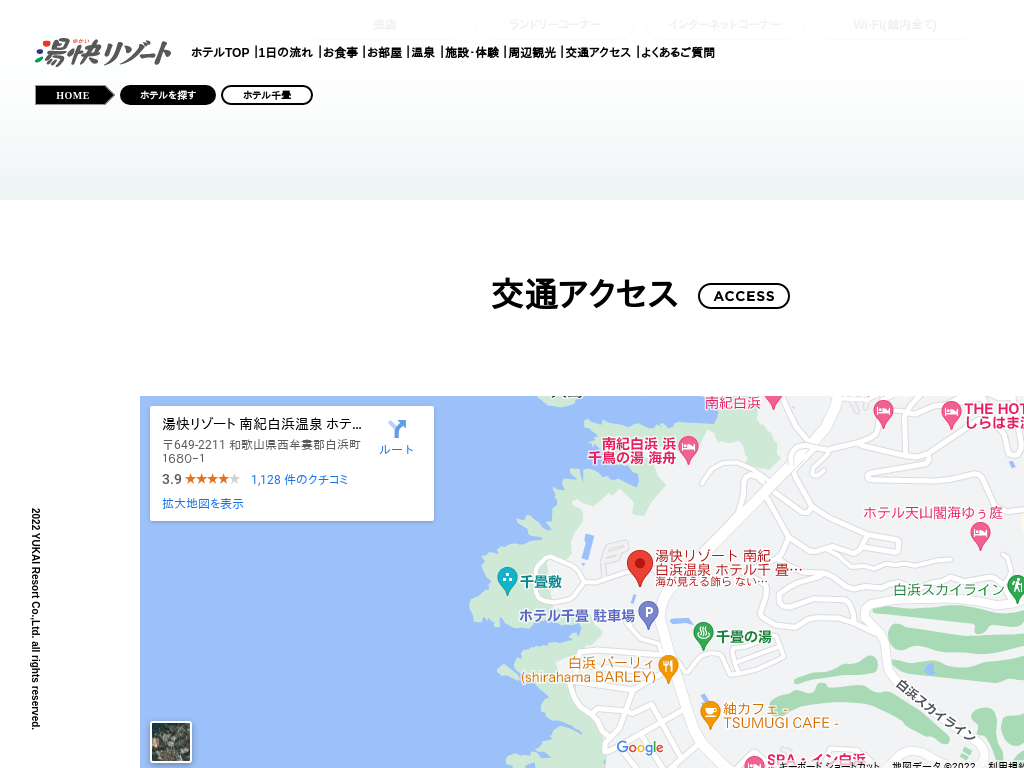1024x768 pixels.
Task: Click 拡大地図を表示 link
Action: click(x=203, y=504)
